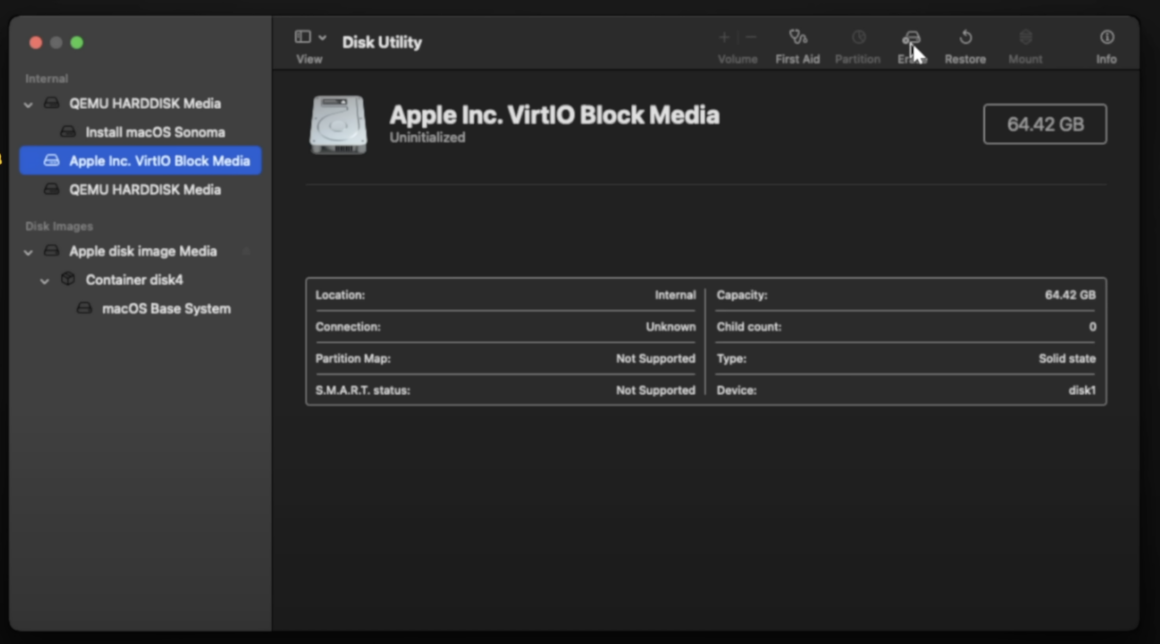
Task: Click the container icon beside Container disk4
Action: (x=68, y=279)
